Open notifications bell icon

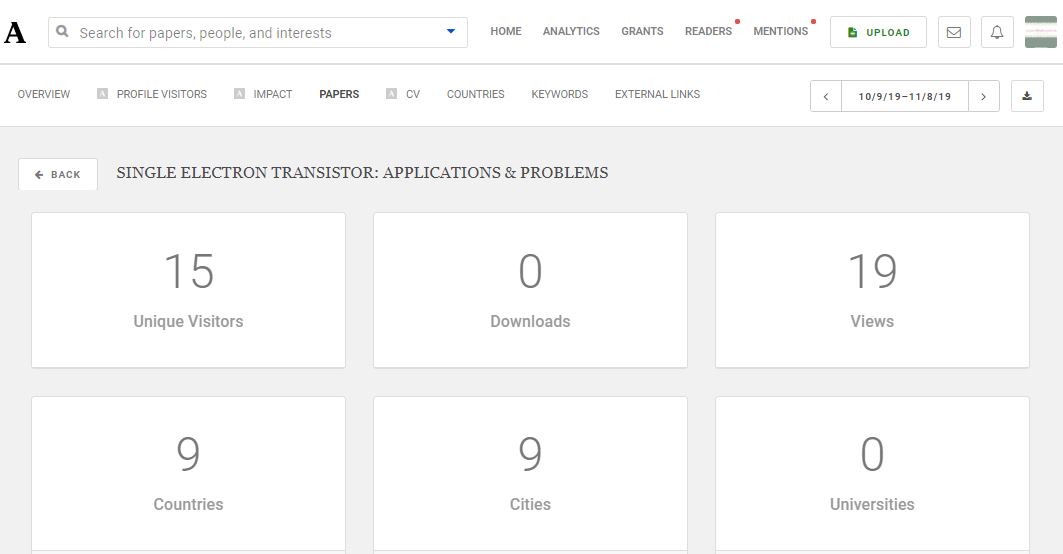[x=997, y=33]
